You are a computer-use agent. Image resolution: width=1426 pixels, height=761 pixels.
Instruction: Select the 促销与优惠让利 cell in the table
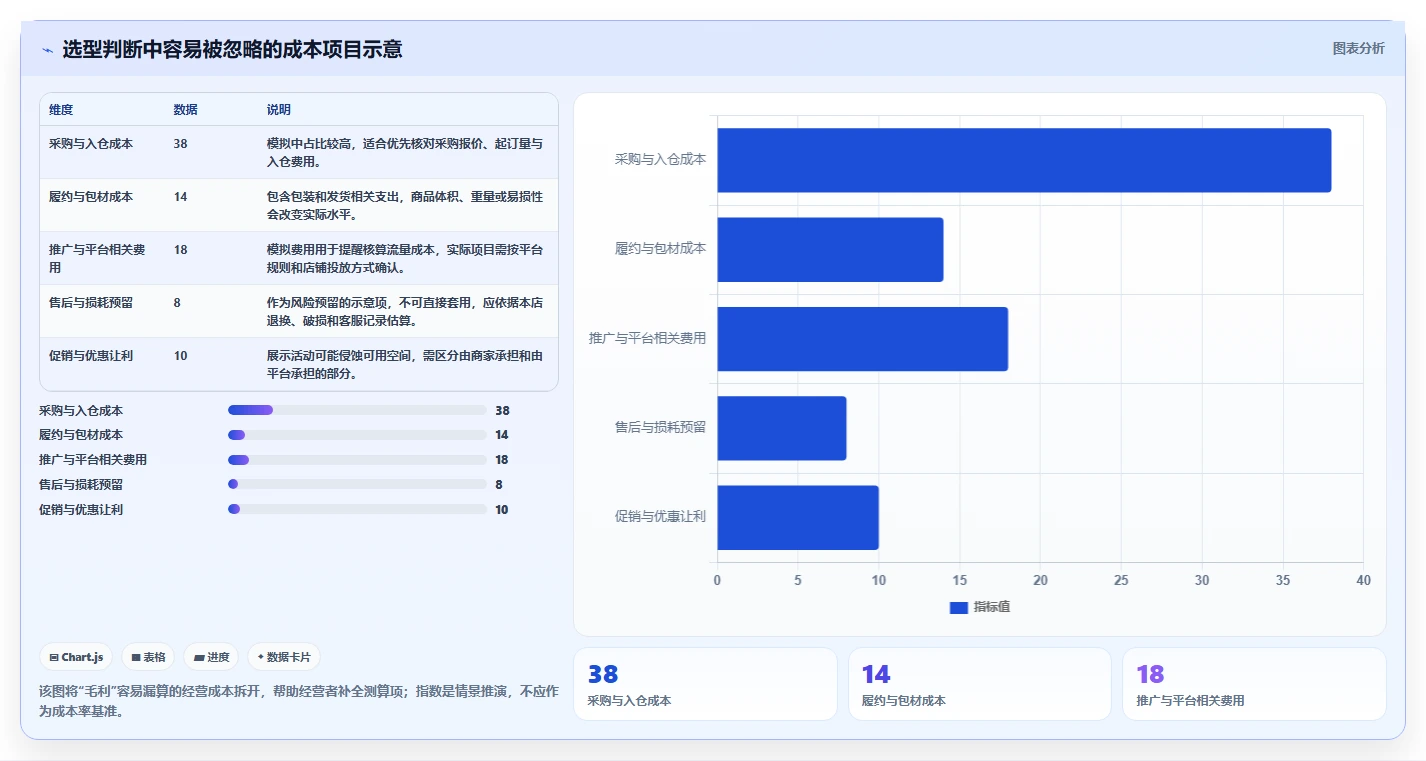pos(91,356)
